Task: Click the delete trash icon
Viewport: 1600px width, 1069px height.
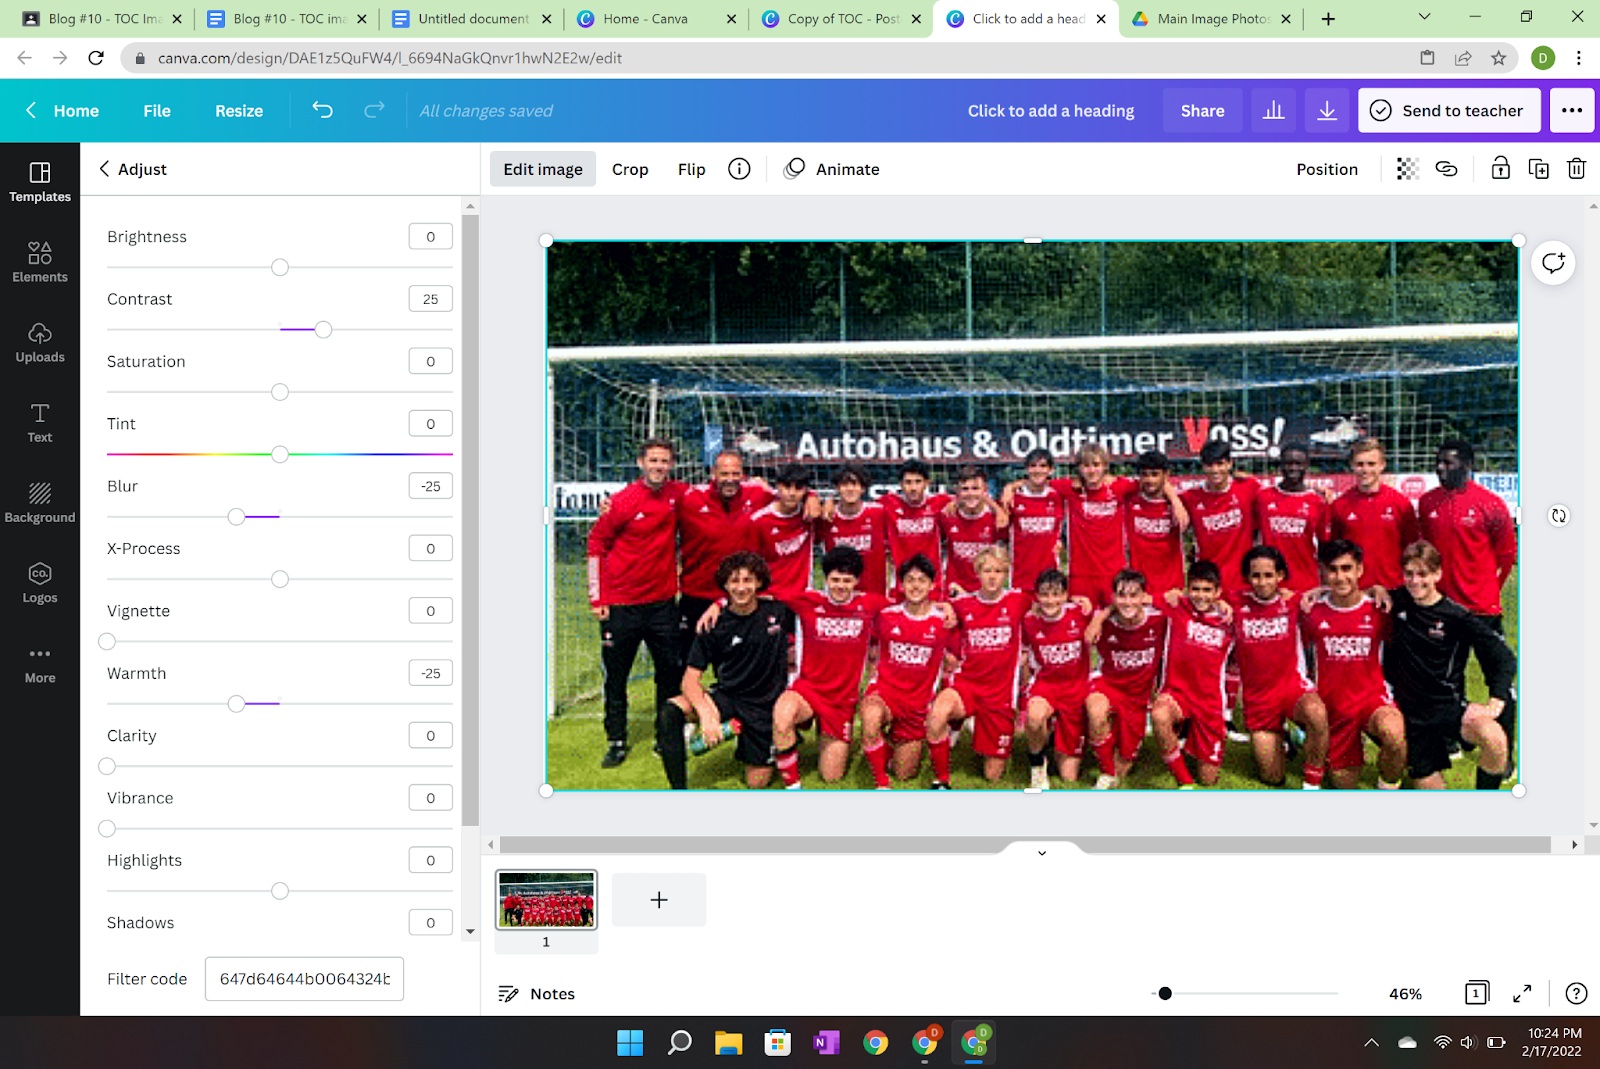Action: (x=1577, y=169)
